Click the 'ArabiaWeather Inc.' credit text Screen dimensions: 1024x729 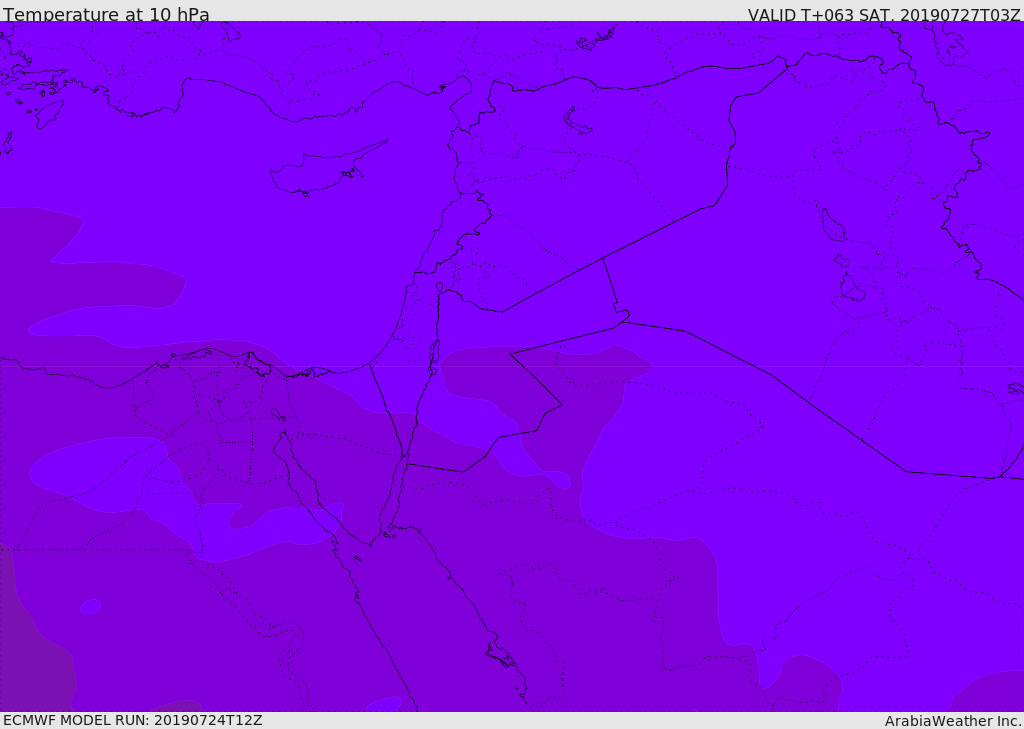point(953,721)
